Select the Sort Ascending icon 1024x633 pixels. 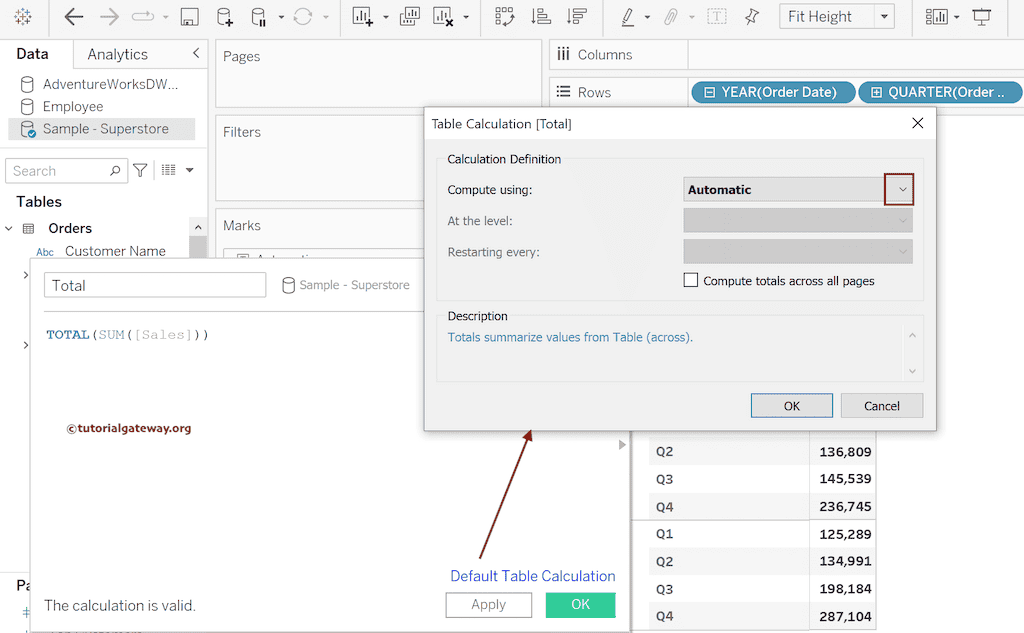pos(540,16)
